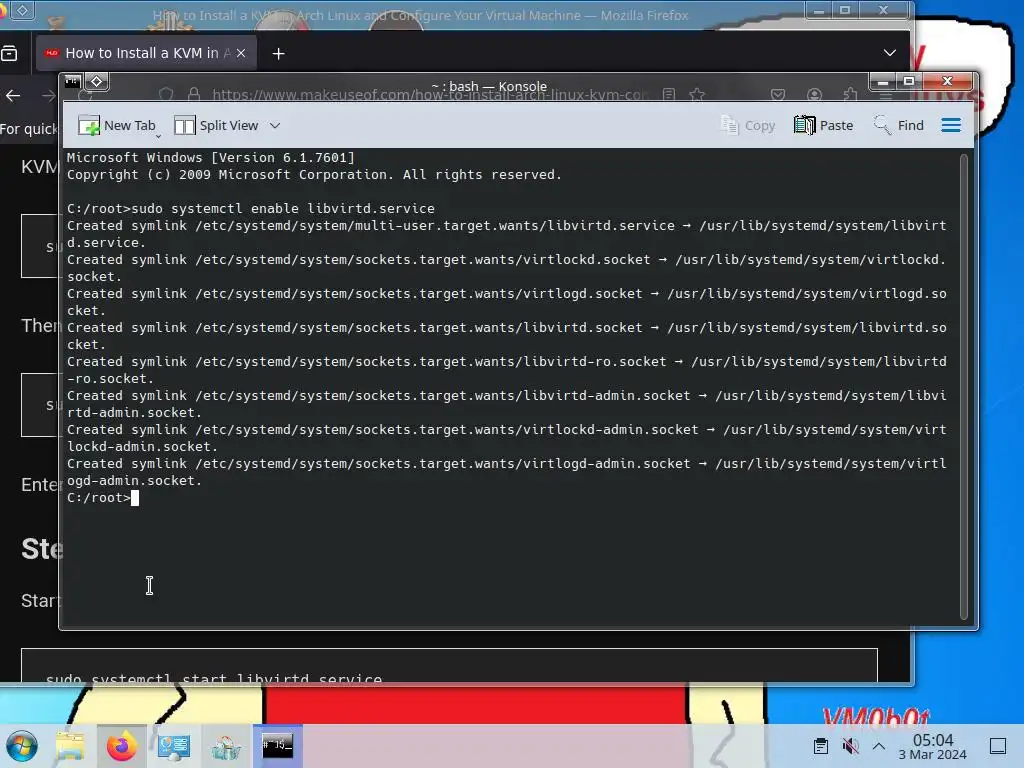Close the How to Install a KVM tab
The height and width of the screenshot is (768, 1024).
(x=241, y=54)
